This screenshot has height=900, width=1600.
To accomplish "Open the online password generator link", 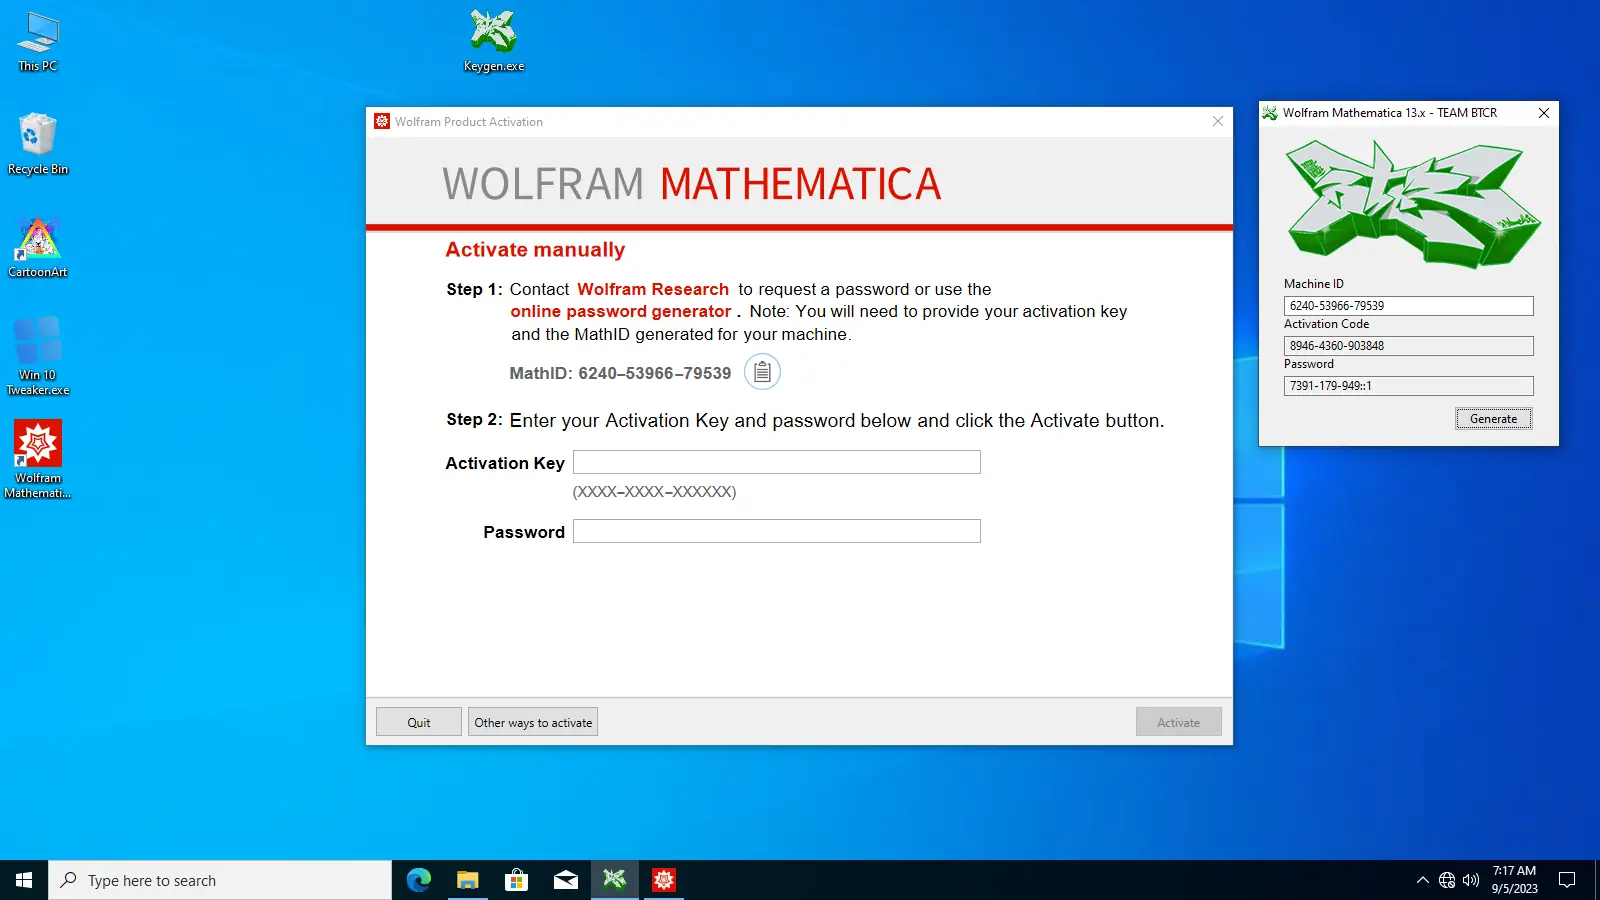I will [621, 311].
